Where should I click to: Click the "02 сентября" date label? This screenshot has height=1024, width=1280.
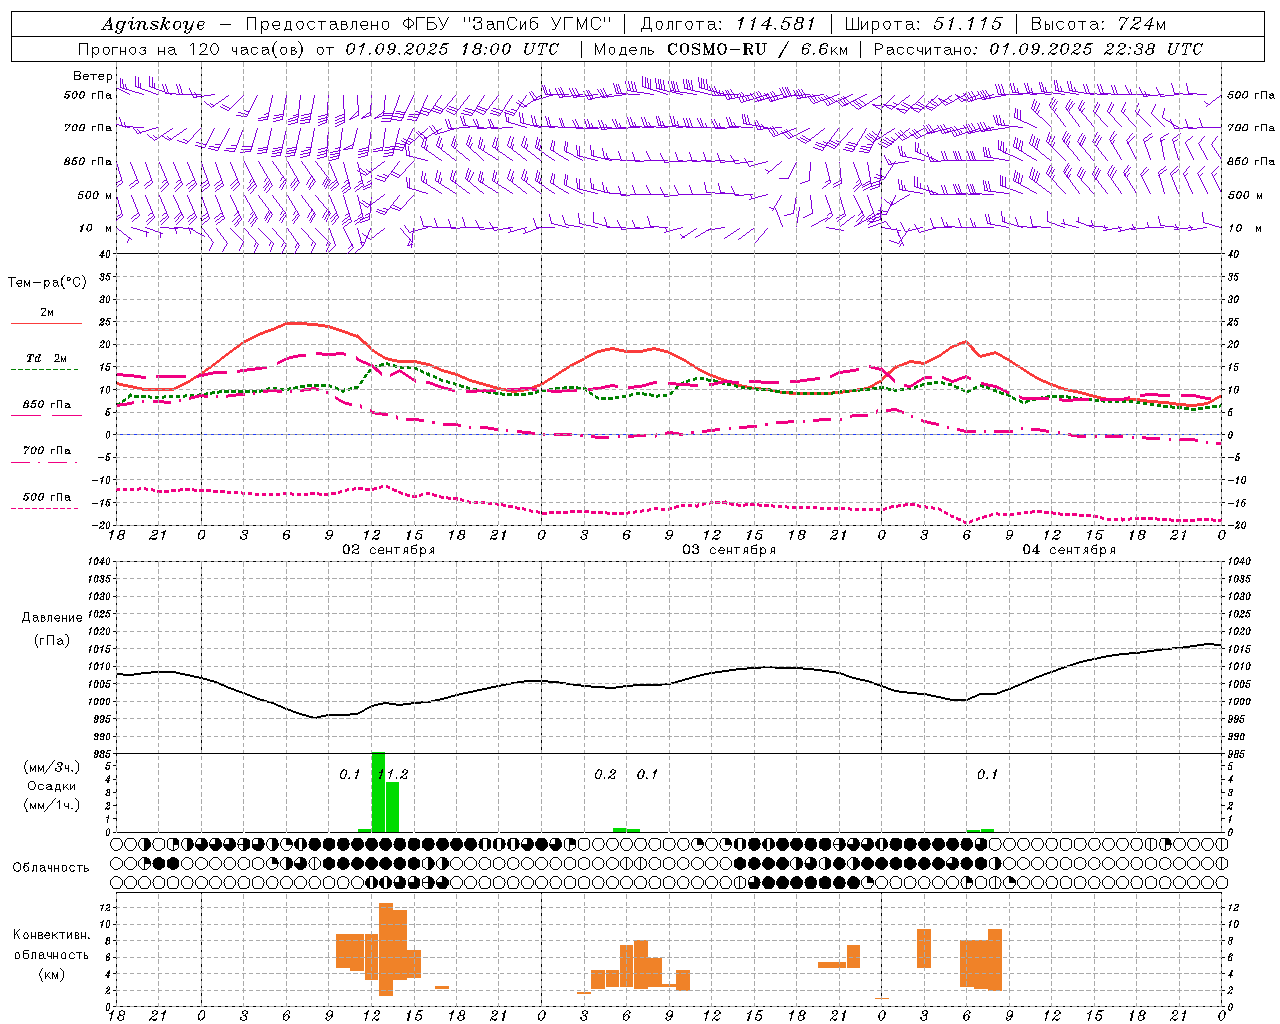(388, 550)
